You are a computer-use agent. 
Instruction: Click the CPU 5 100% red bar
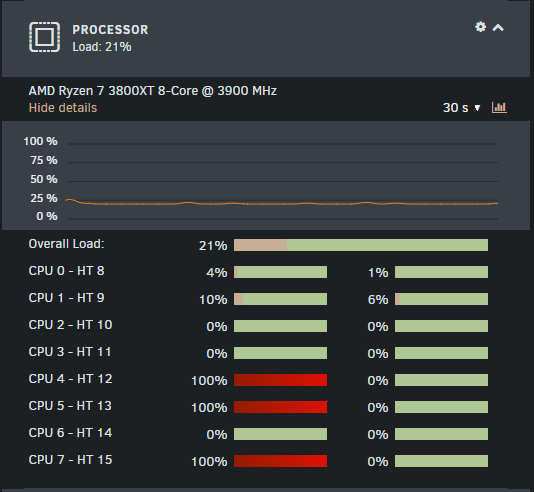pyautogui.click(x=280, y=407)
